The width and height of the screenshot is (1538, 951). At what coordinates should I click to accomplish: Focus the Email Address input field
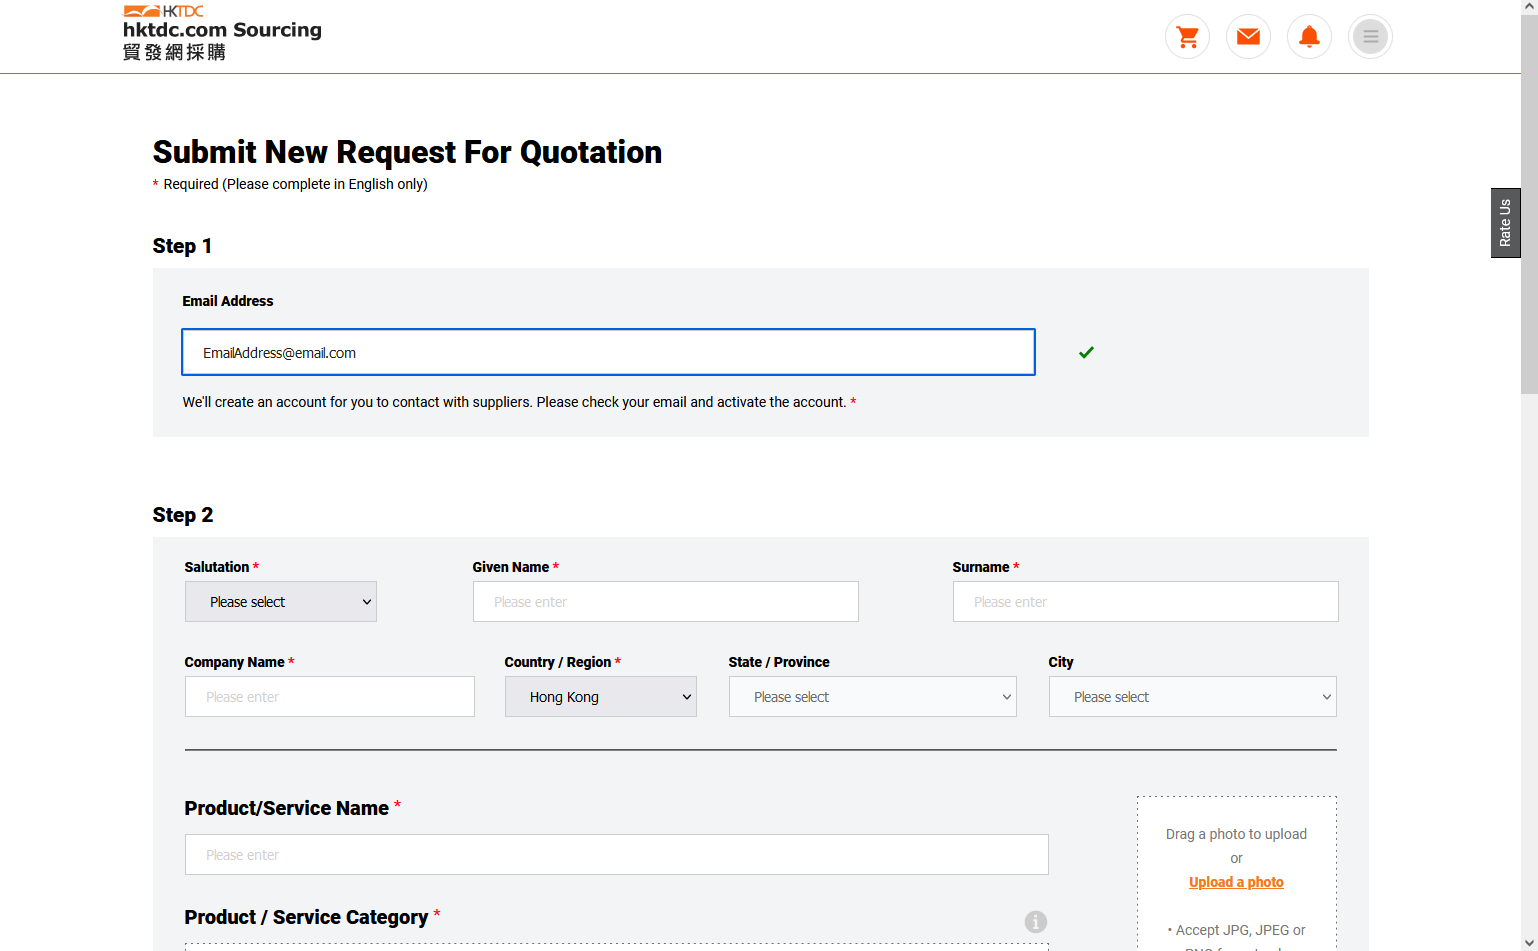coord(608,352)
